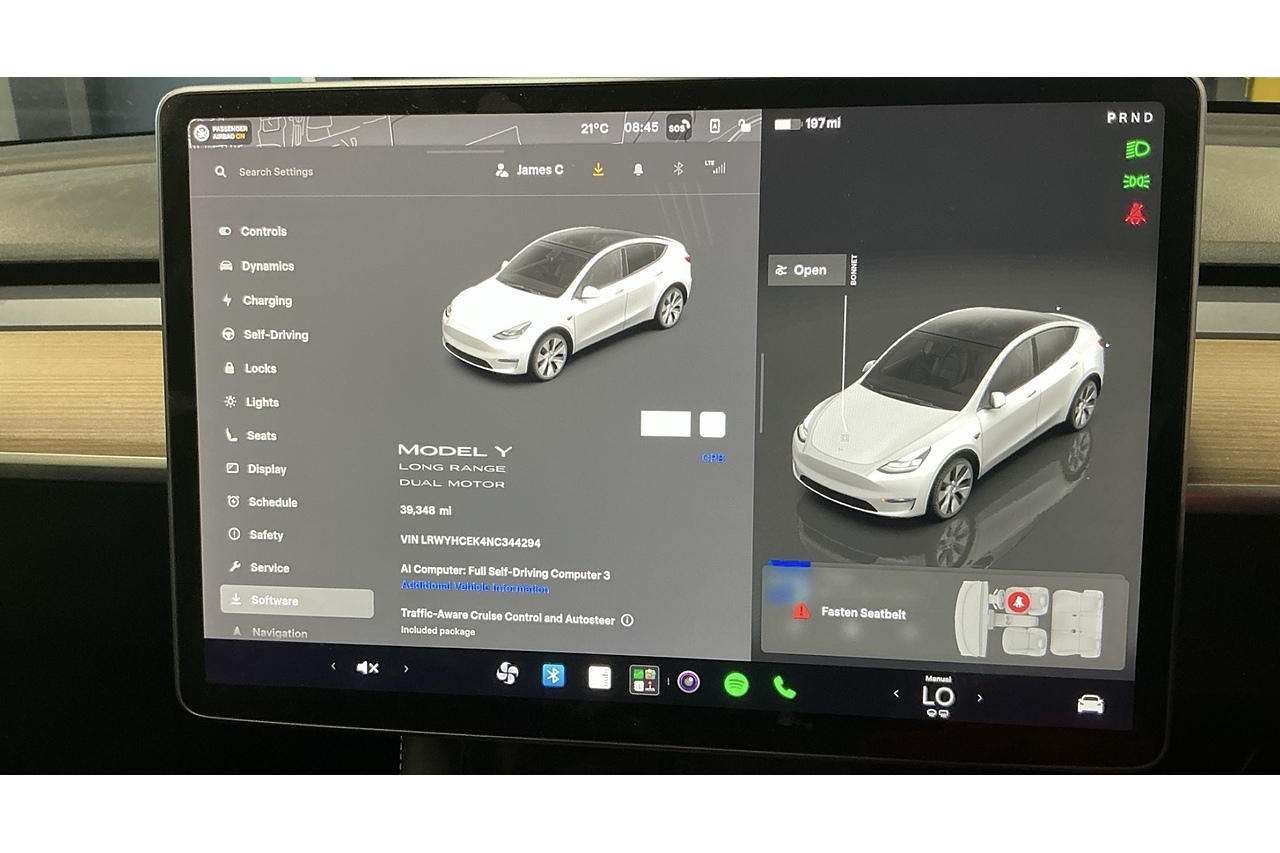Go to Display settings
This screenshot has width=1280, height=853.
[x=257, y=468]
